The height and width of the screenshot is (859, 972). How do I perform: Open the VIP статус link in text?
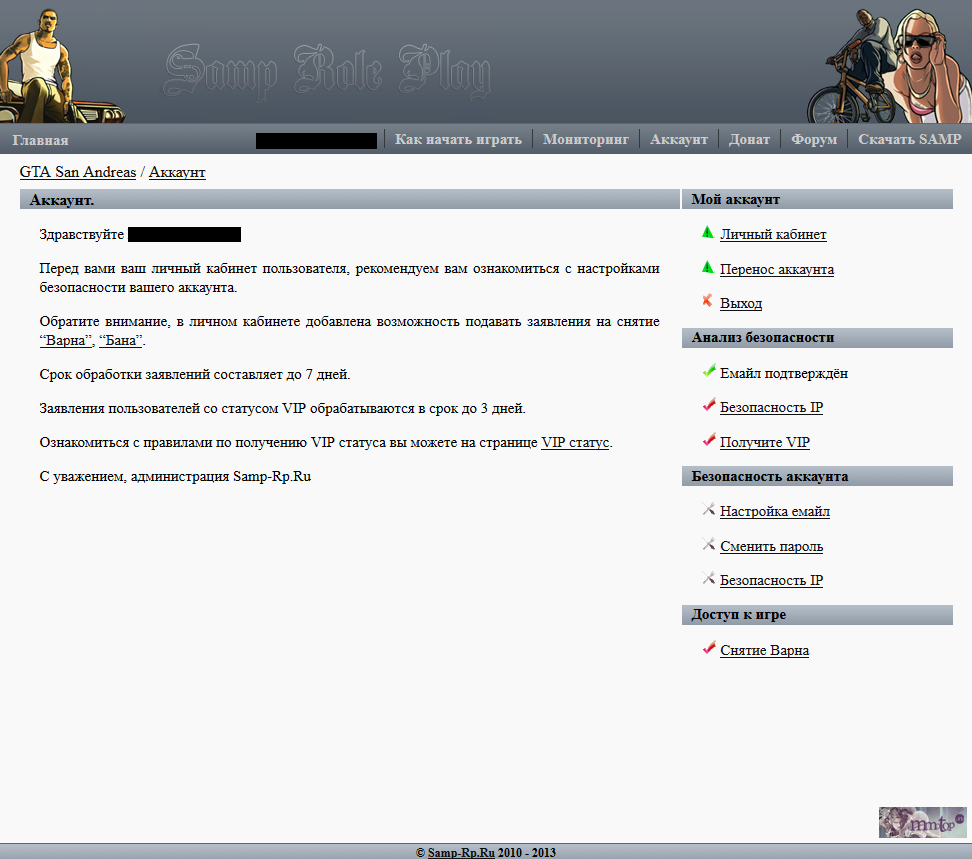575,443
